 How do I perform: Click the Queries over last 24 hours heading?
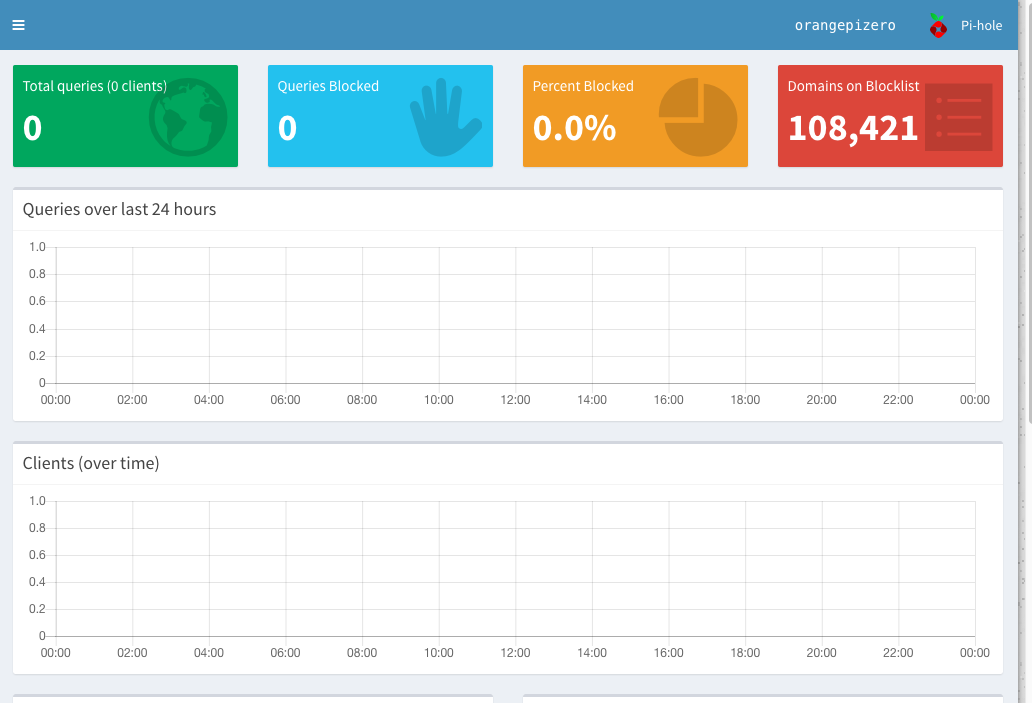point(117,209)
